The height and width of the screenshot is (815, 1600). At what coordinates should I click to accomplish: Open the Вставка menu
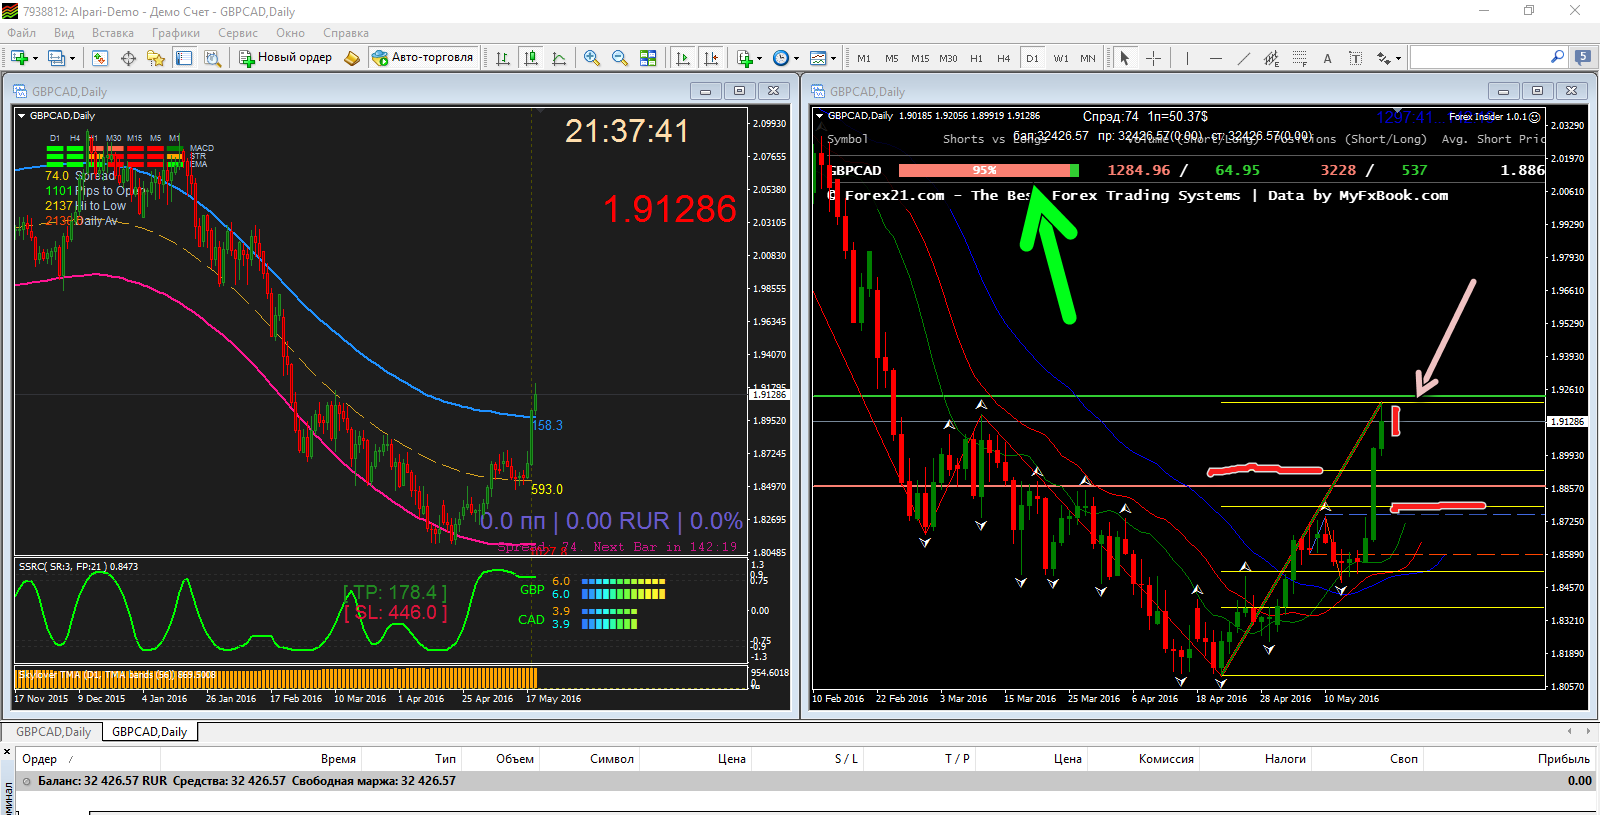click(x=113, y=33)
